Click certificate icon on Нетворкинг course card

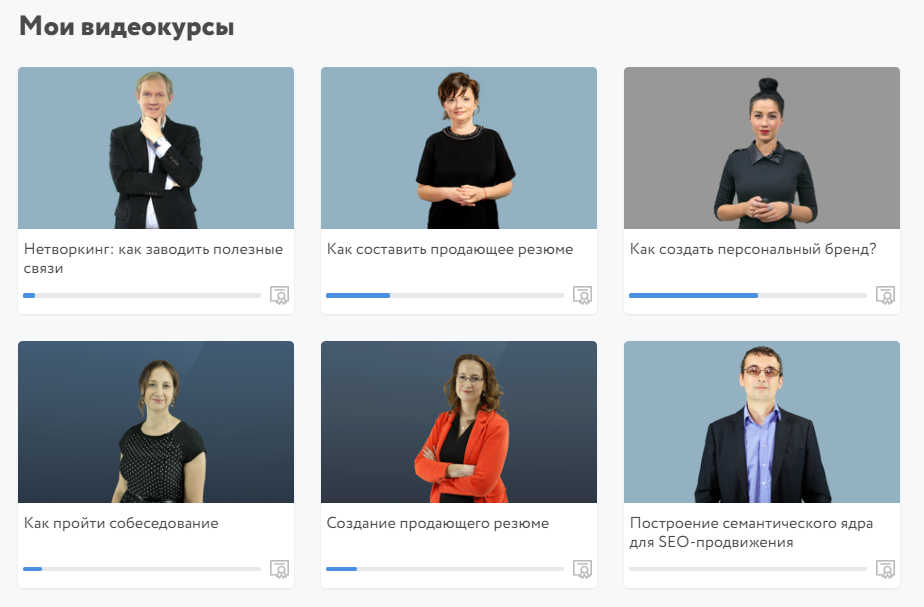(279, 295)
